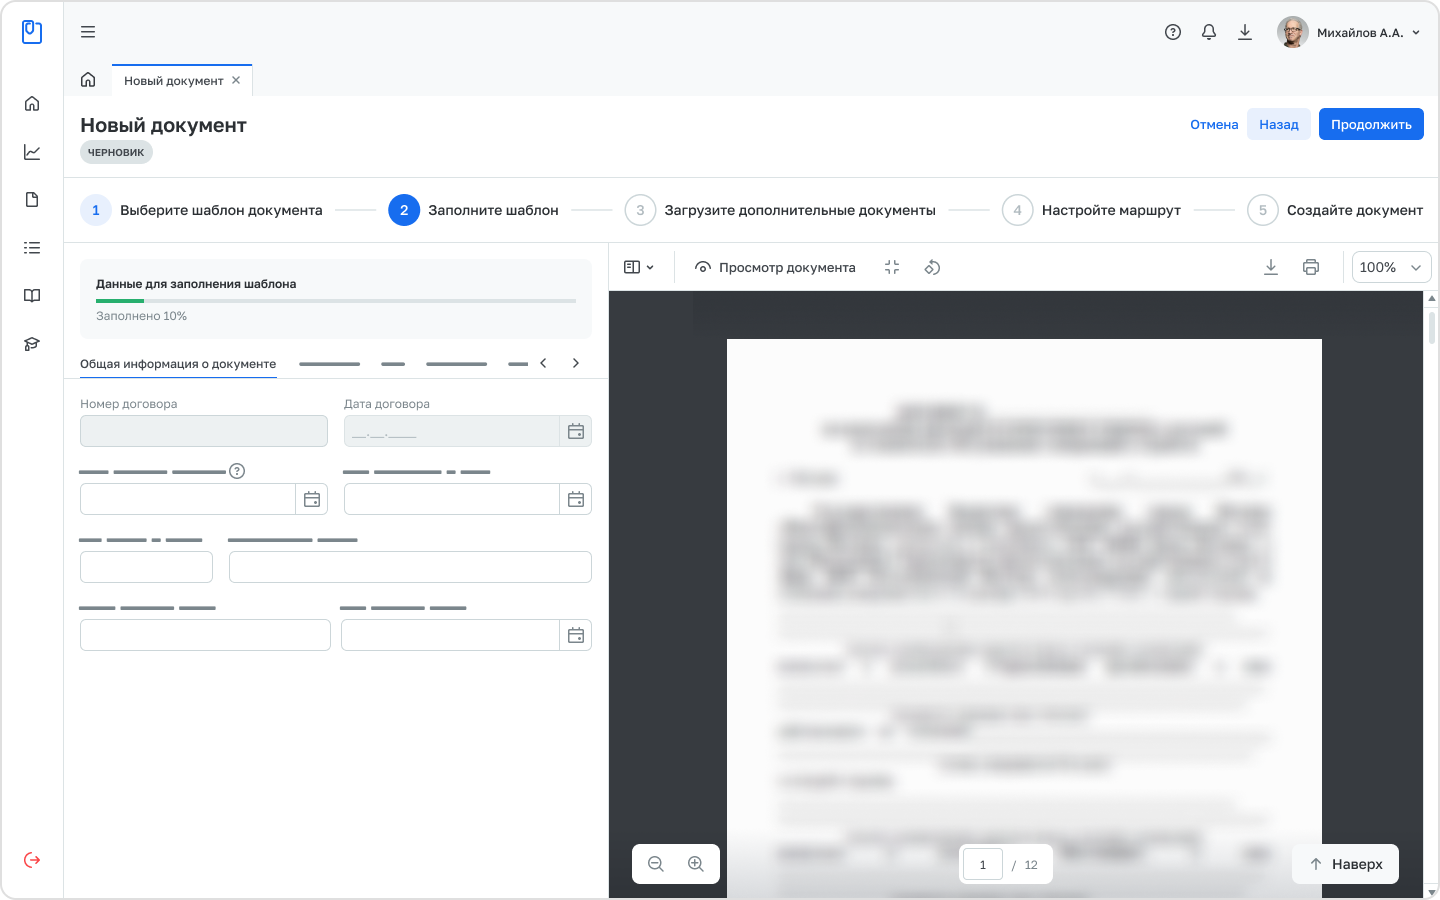Click the Наверх button
The height and width of the screenshot is (900, 1440).
click(x=1345, y=864)
